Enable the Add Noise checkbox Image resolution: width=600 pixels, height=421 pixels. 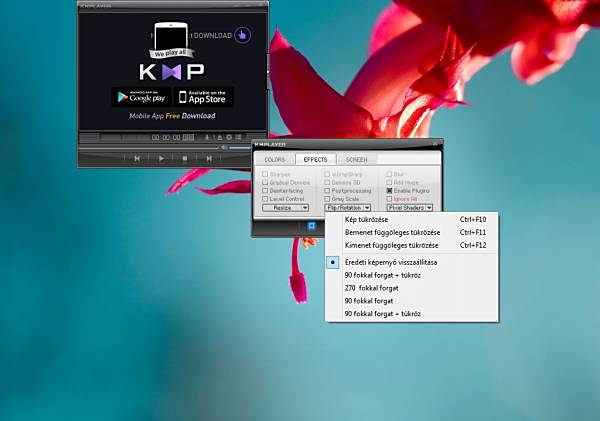[390, 183]
